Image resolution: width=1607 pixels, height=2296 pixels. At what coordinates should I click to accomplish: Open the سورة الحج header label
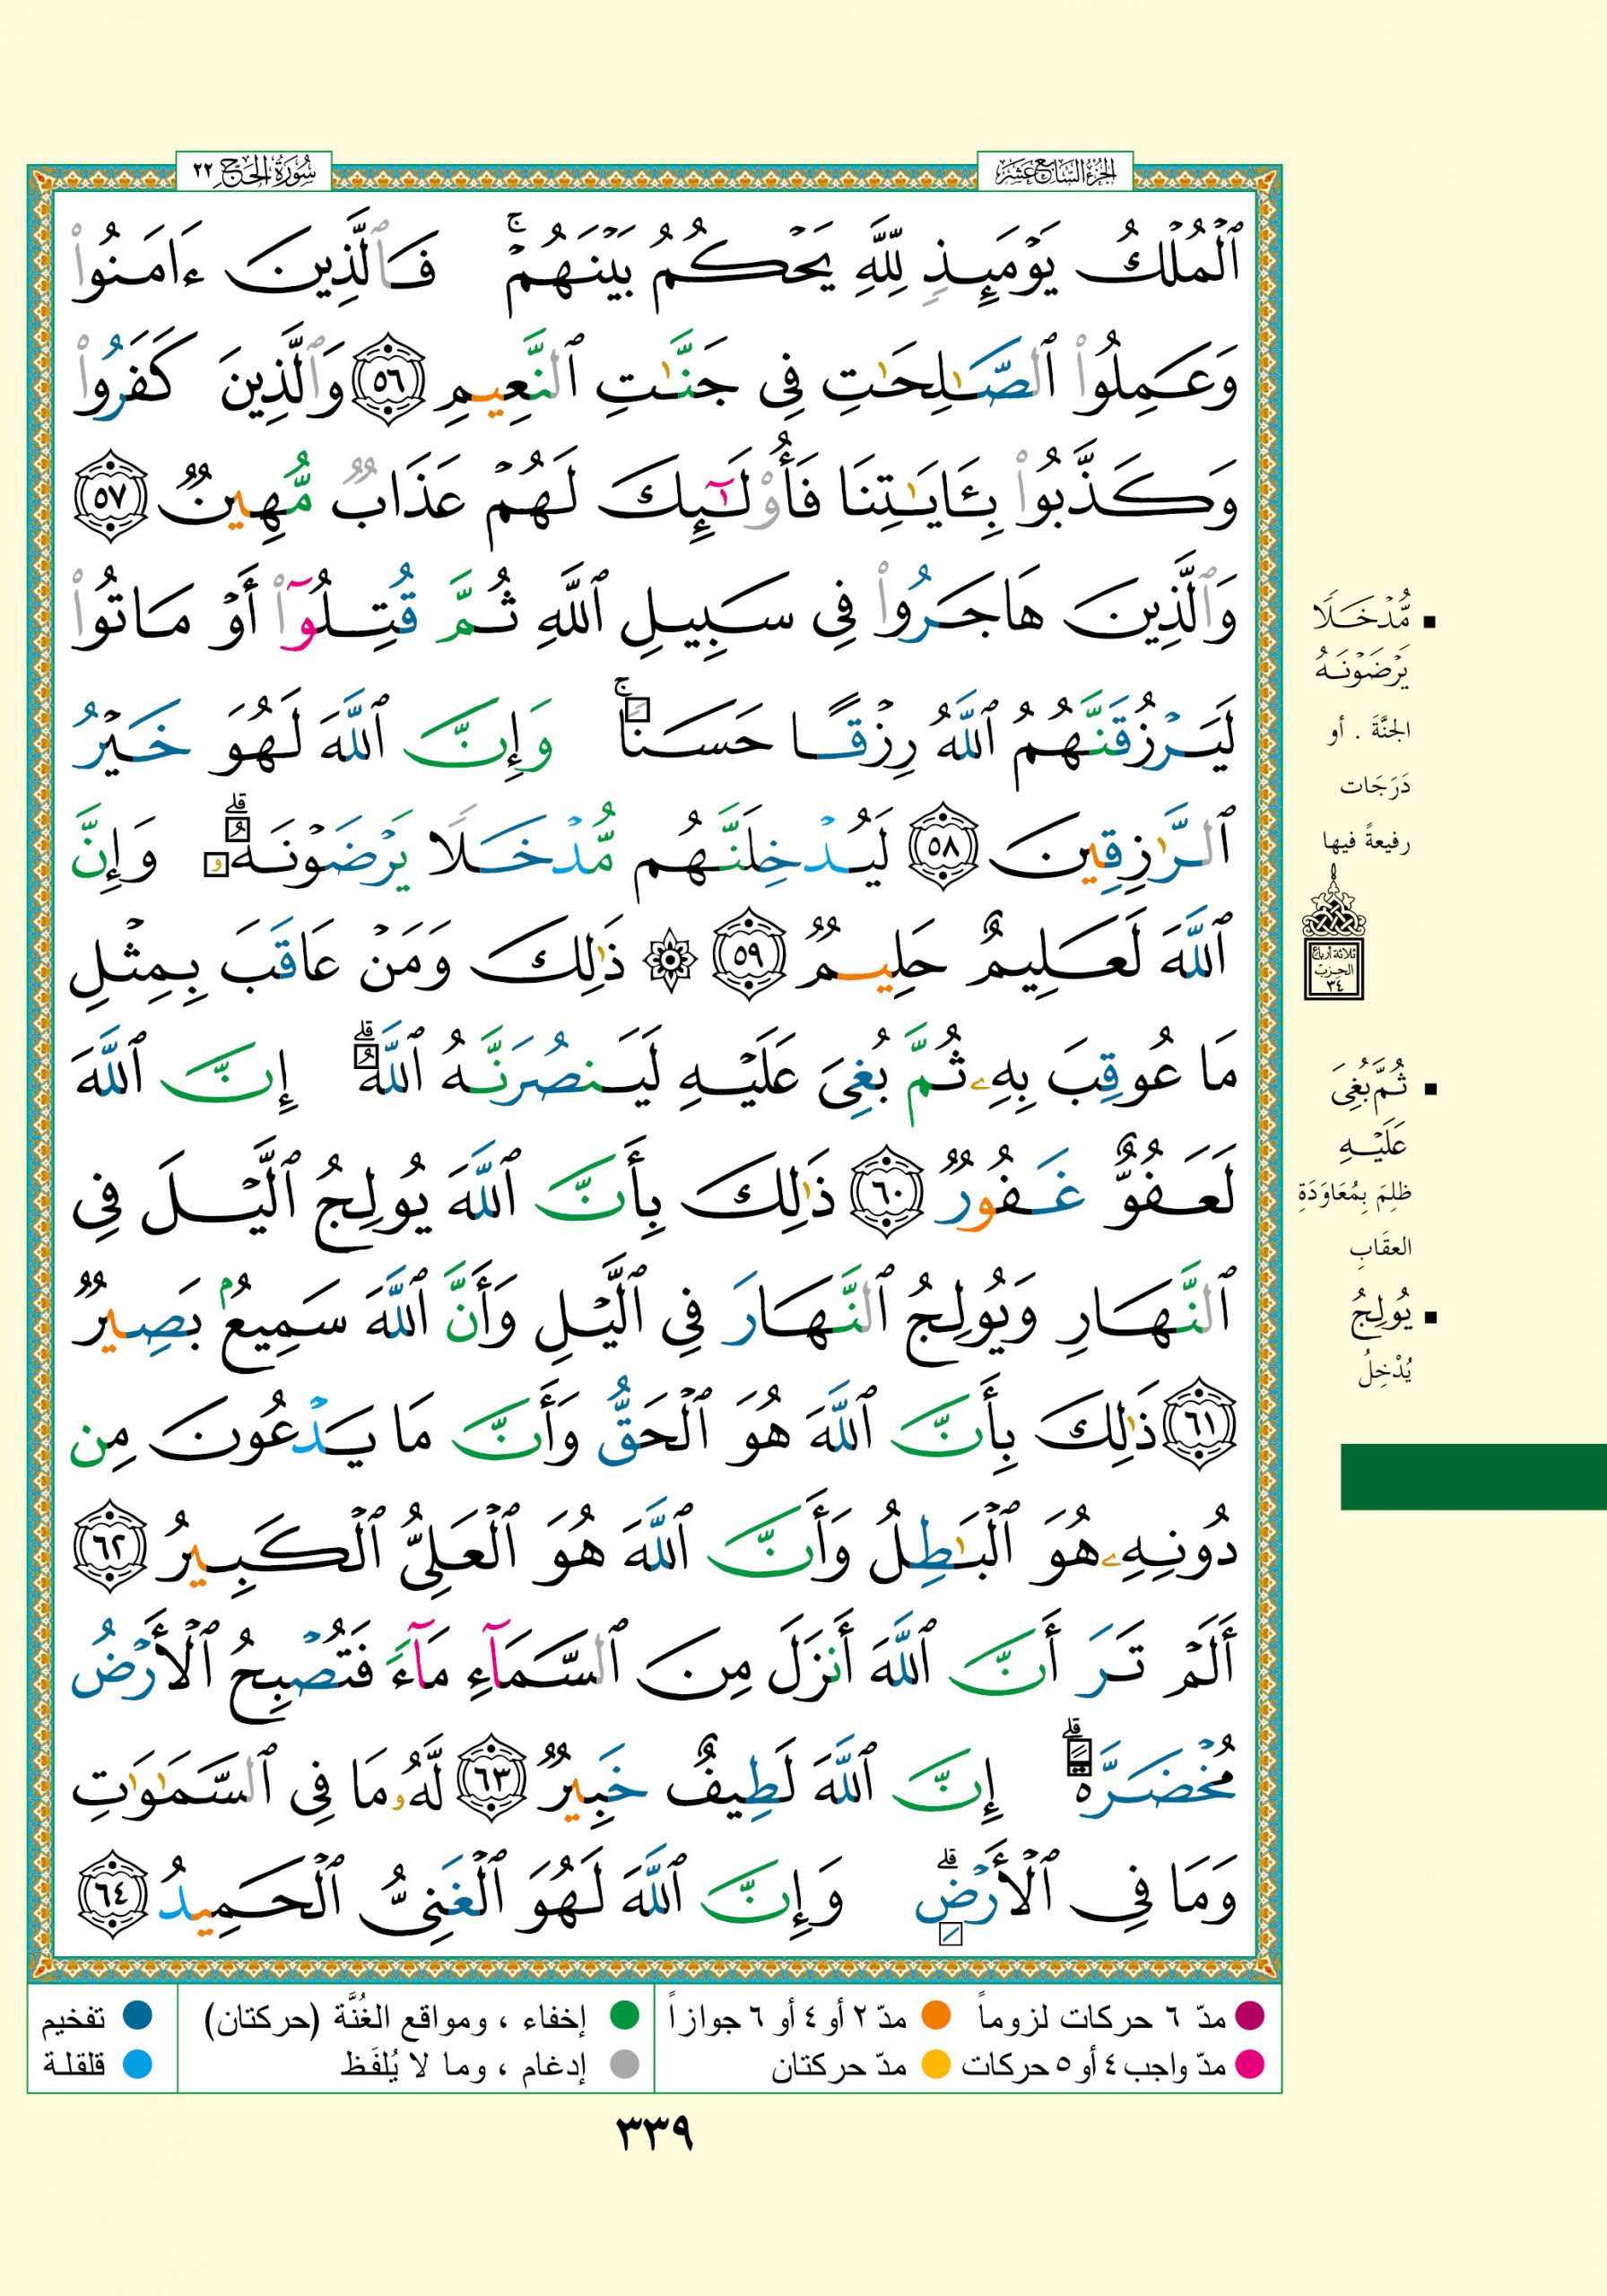[254, 174]
